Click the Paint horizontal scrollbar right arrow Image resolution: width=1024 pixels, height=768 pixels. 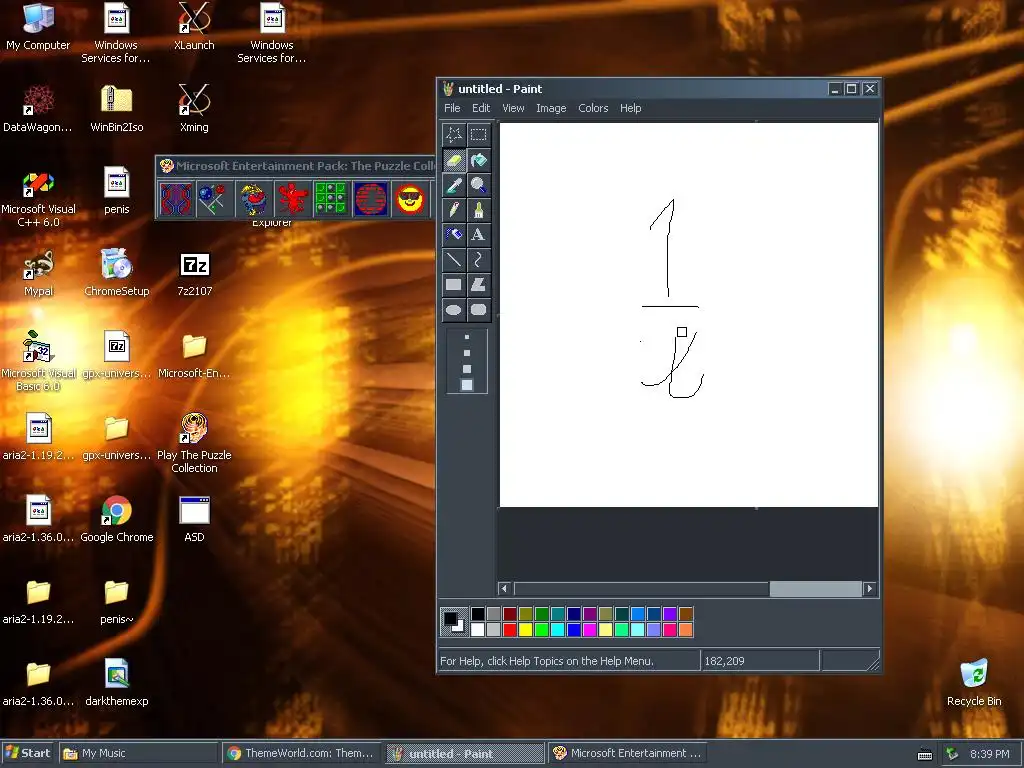tap(869, 588)
